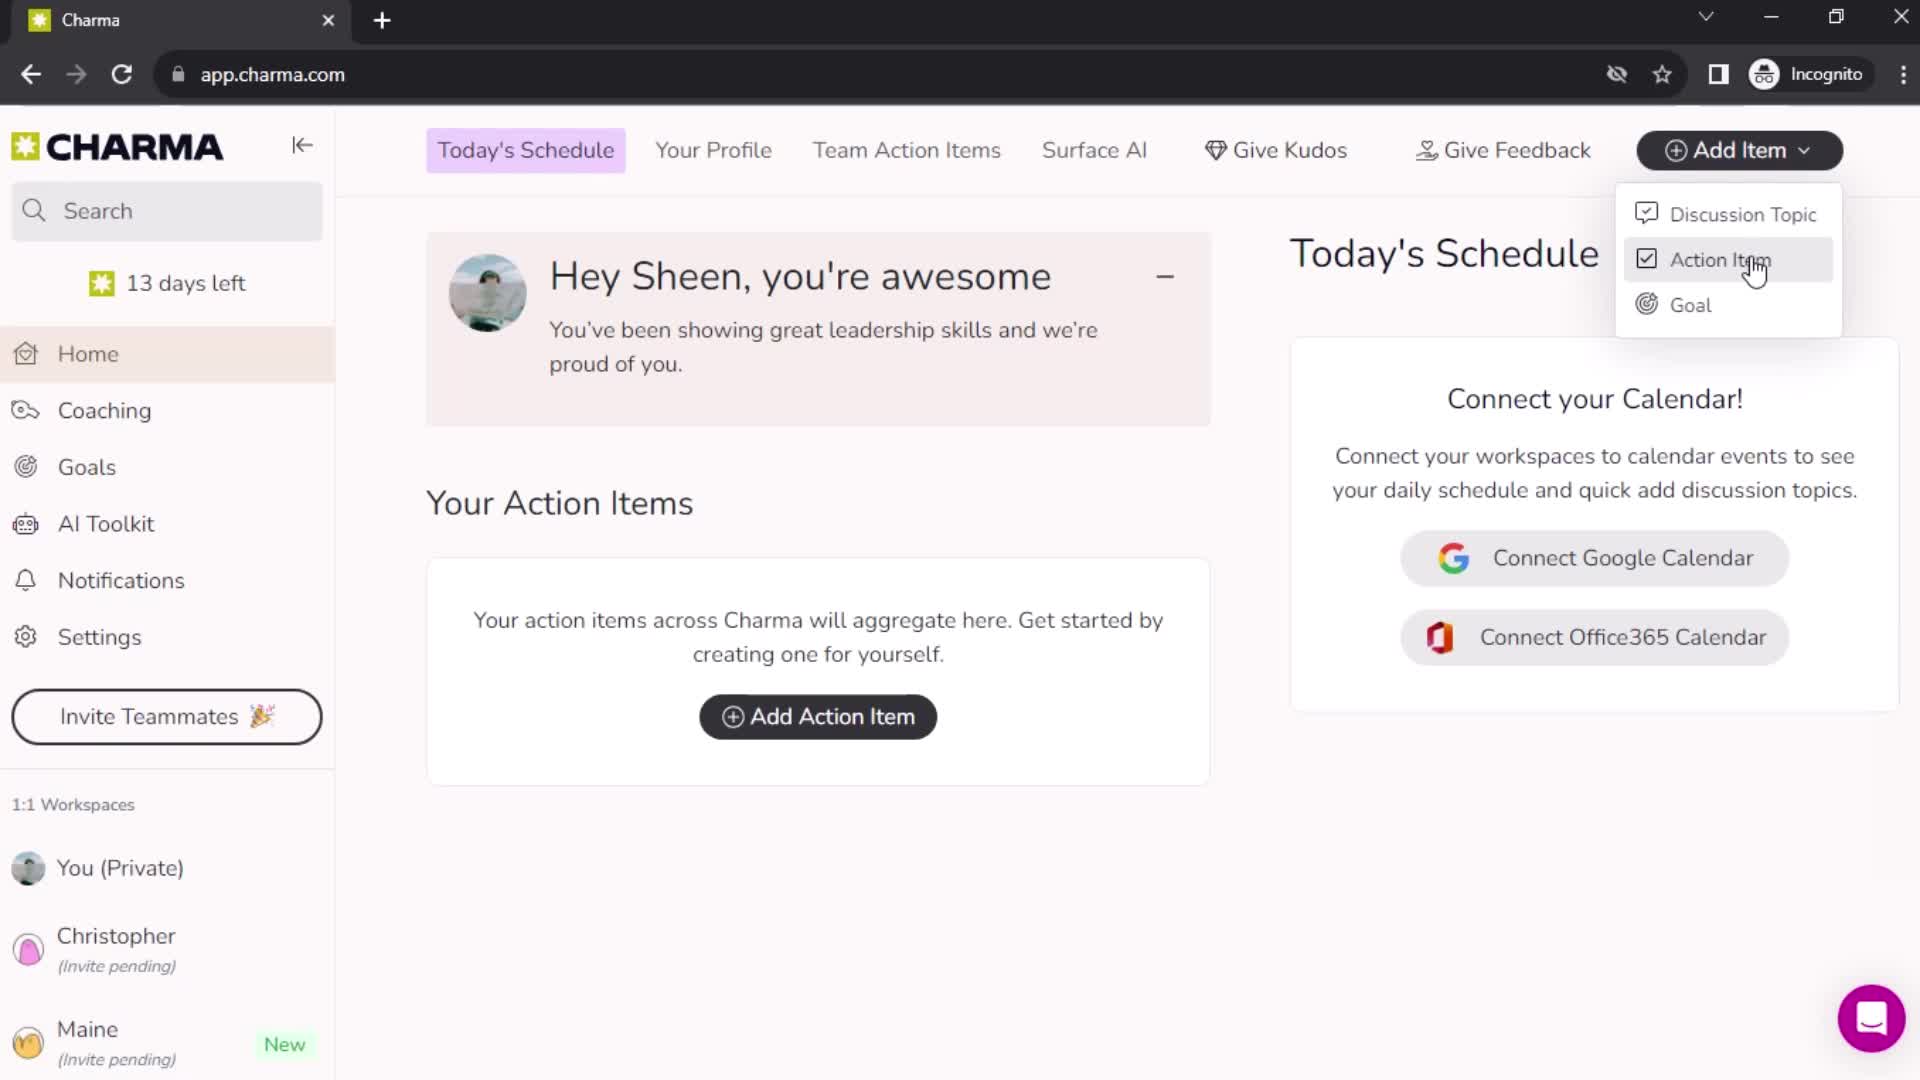Expand the Add Item dropdown menu
This screenshot has height=1080, width=1920.
click(x=1739, y=150)
